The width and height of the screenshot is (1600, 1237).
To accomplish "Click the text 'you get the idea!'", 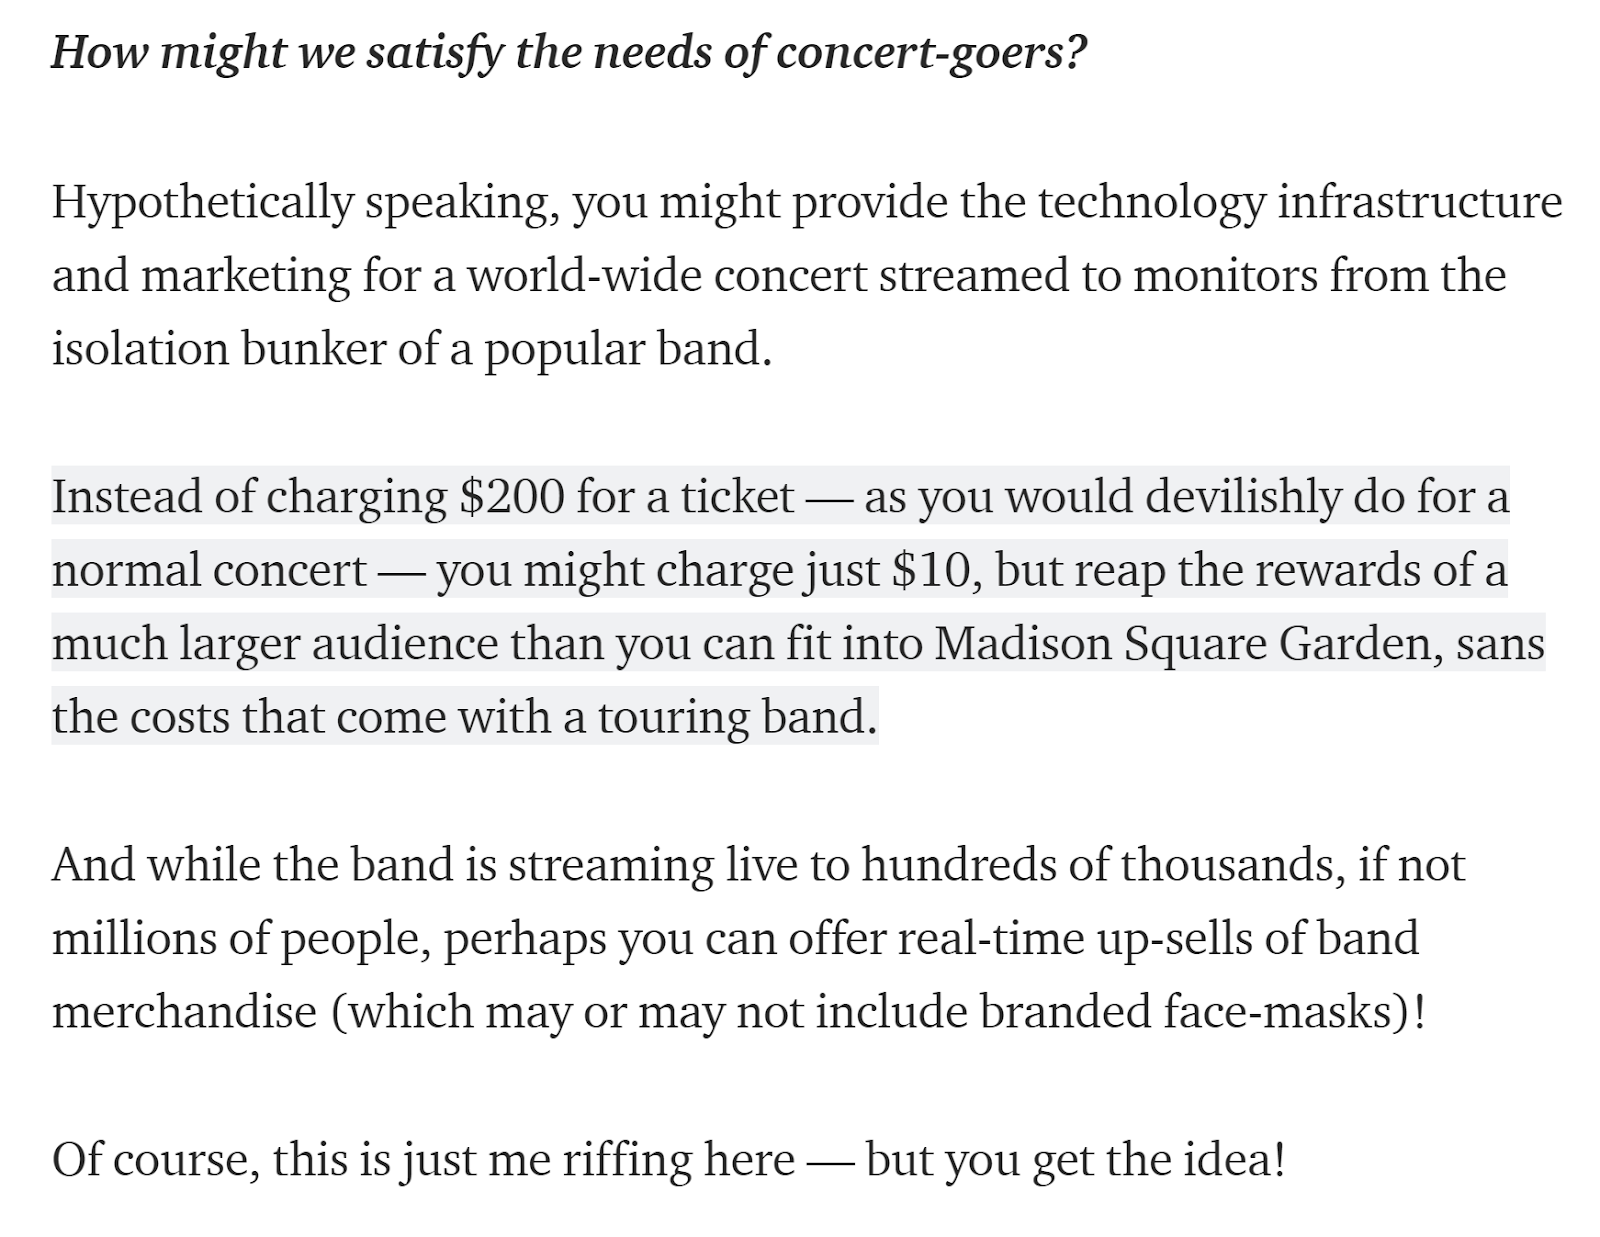I will (1075, 1160).
